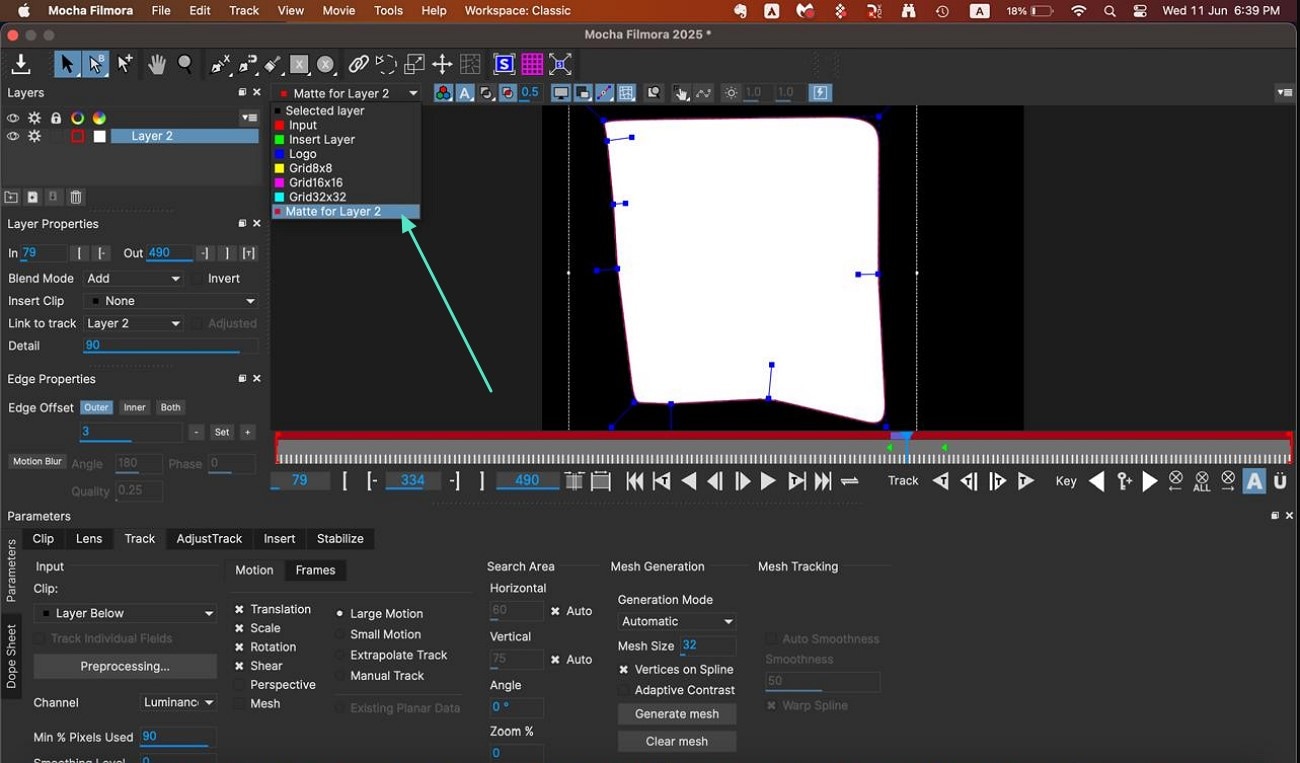Switch to the Lens parameters tab
The image size is (1300, 763).
click(x=89, y=539)
